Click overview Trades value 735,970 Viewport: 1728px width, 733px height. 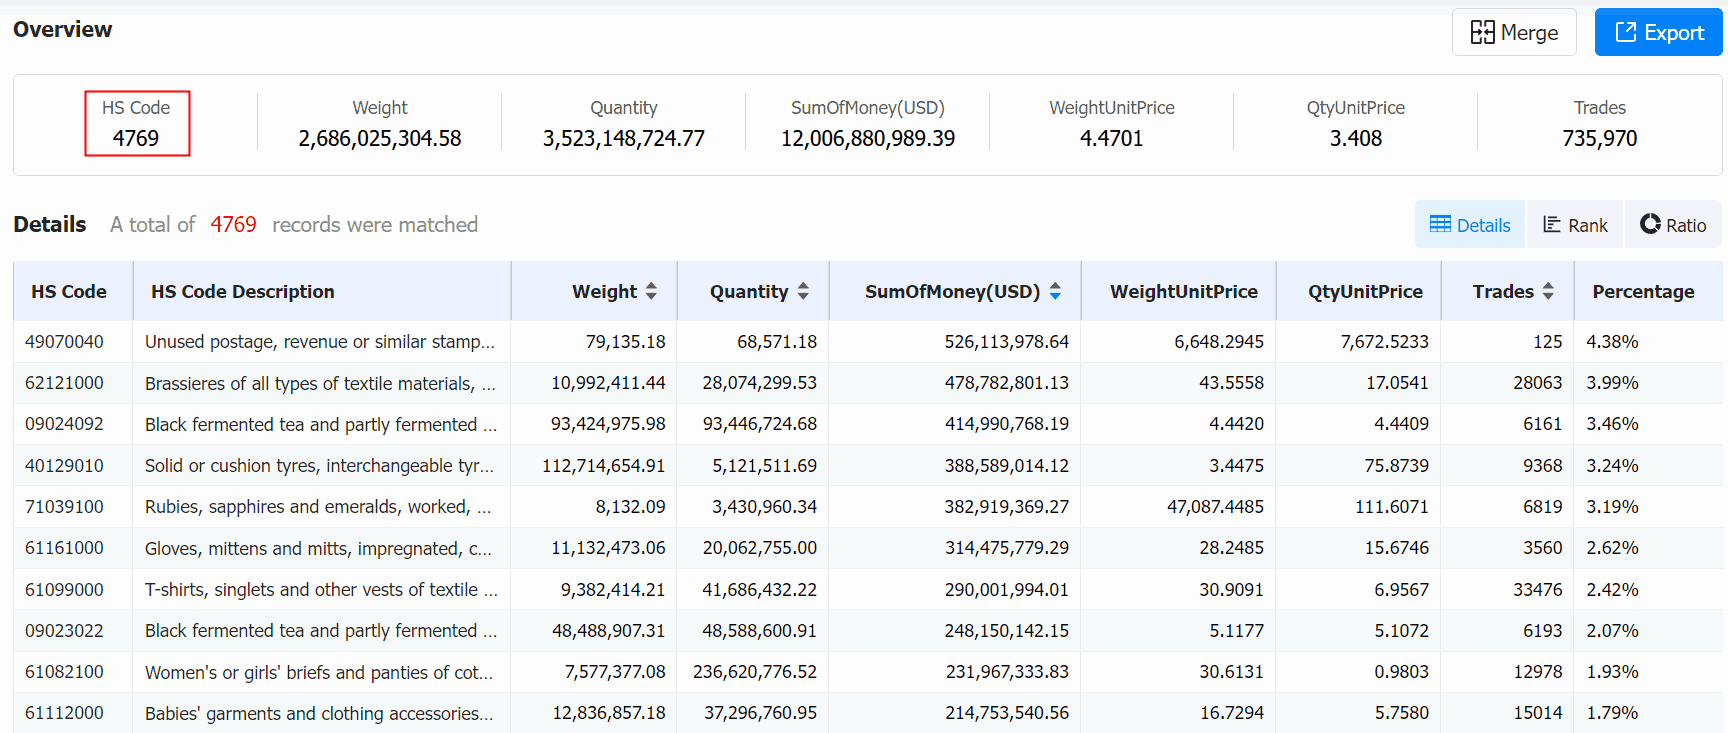coord(1600,138)
